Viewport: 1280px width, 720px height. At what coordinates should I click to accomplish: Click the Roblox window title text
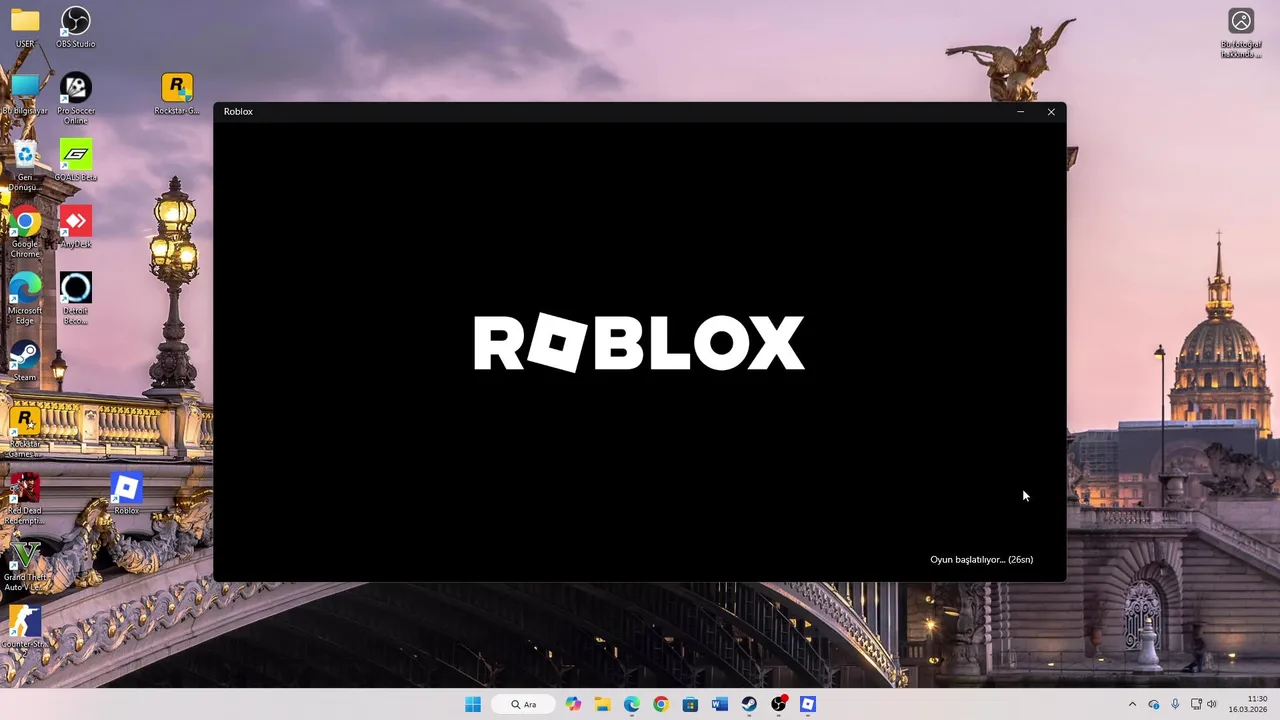tap(238, 112)
